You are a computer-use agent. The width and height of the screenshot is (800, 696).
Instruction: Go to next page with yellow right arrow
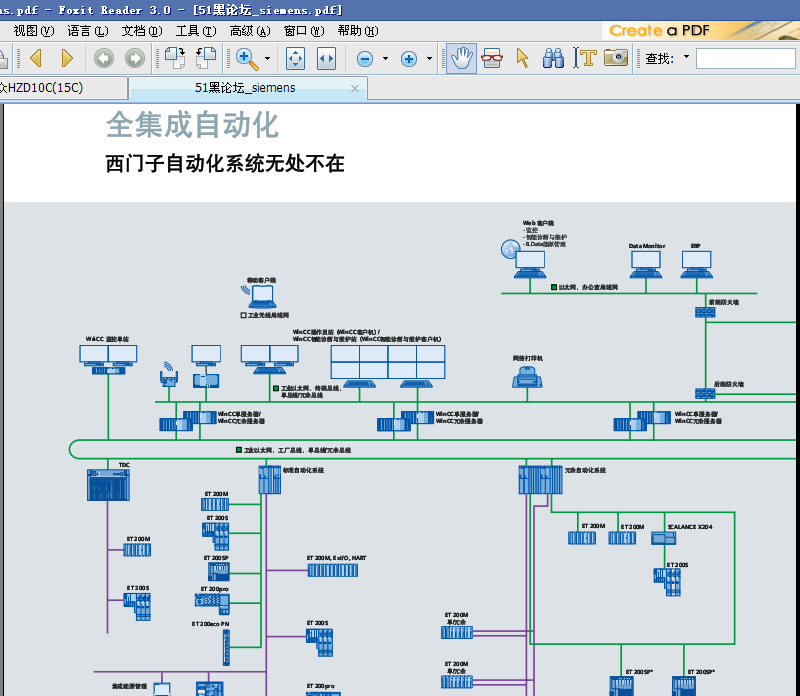67,58
